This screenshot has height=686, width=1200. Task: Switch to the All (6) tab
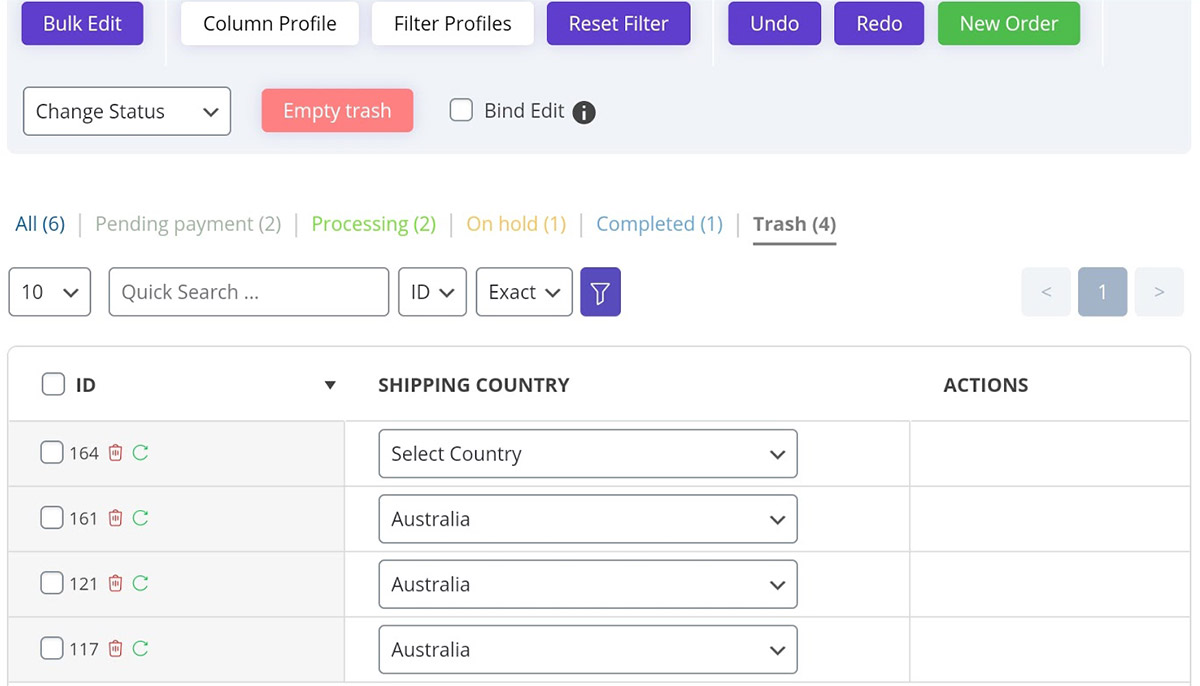(x=40, y=224)
